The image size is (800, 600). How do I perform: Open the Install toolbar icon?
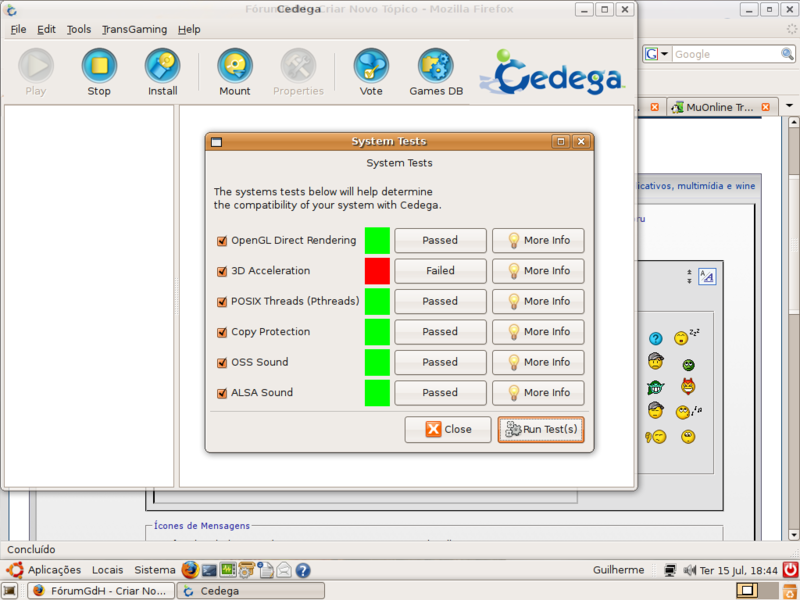tap(162, 66)
